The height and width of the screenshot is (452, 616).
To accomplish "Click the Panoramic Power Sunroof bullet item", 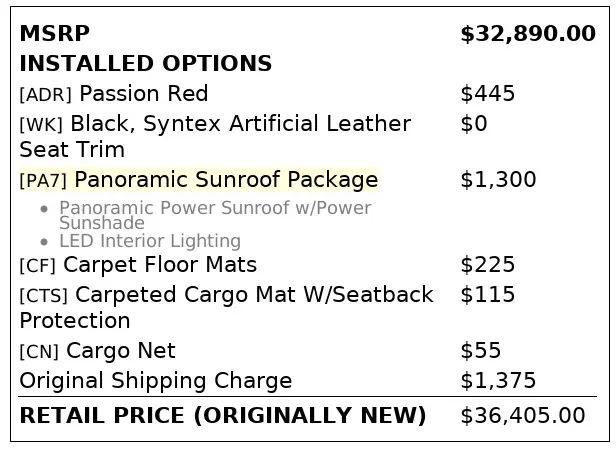I will (214, 208).
